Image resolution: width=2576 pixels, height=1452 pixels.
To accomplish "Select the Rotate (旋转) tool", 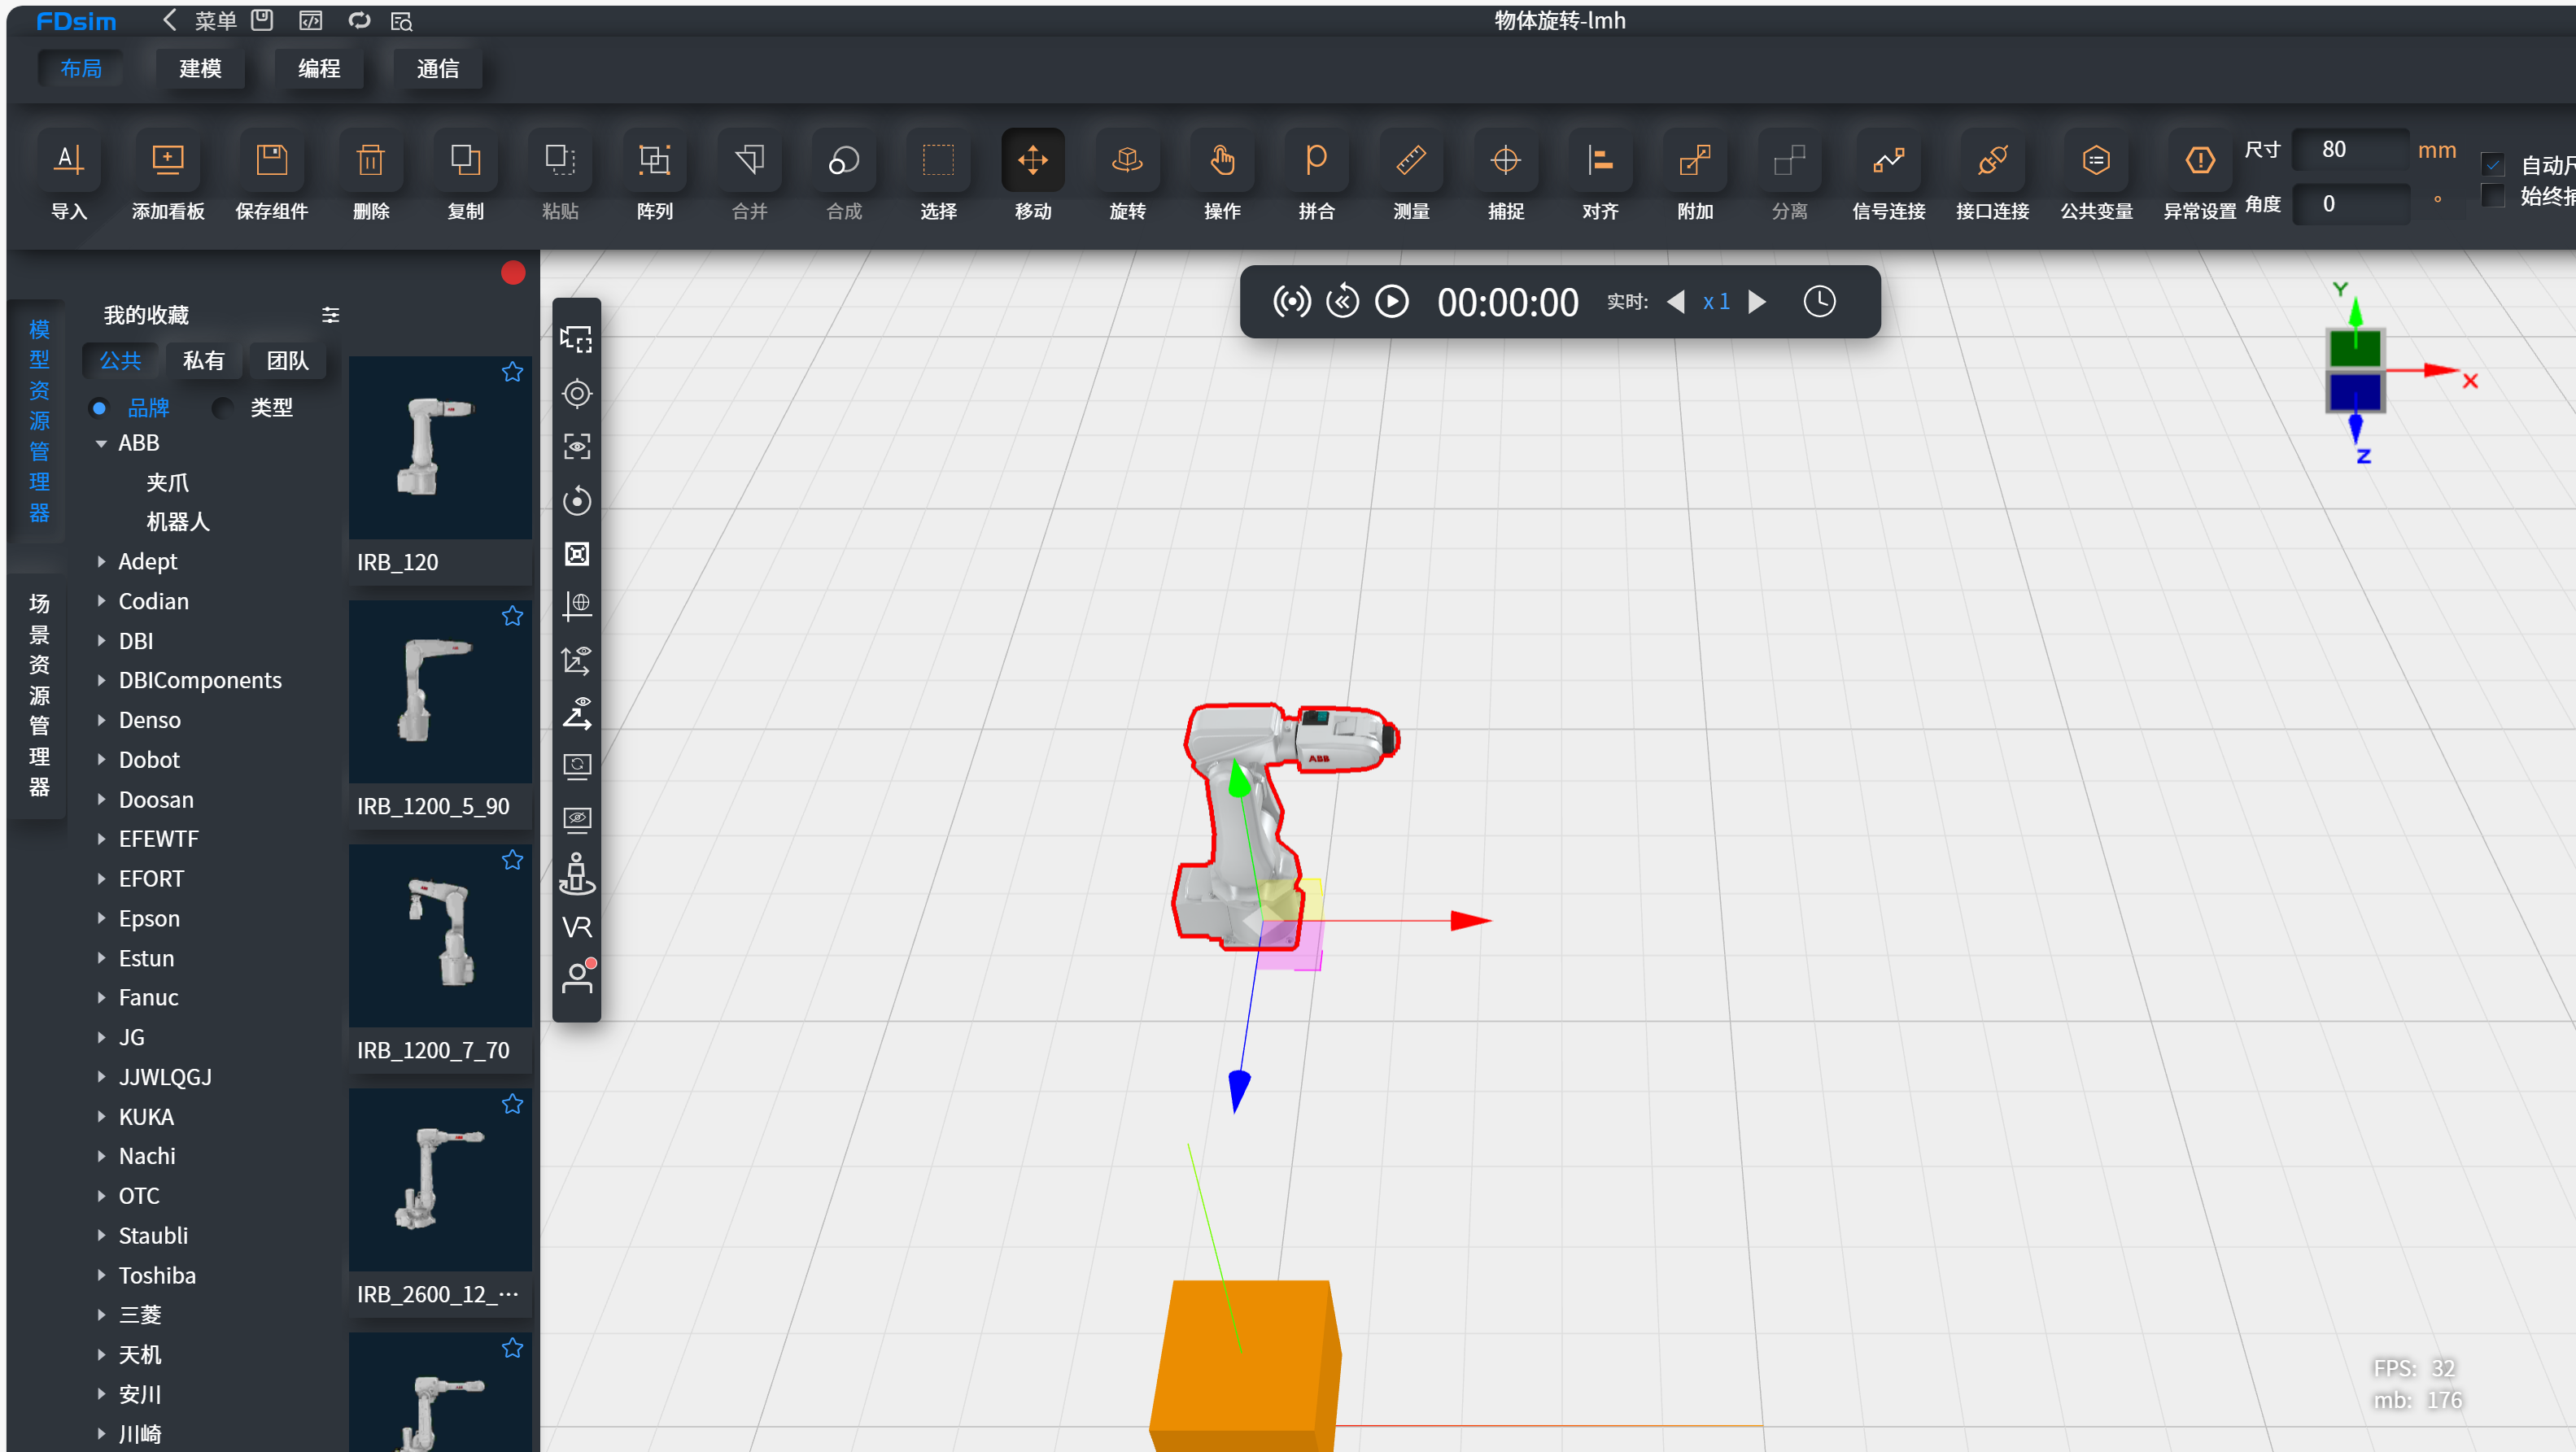I will 1127,160.
